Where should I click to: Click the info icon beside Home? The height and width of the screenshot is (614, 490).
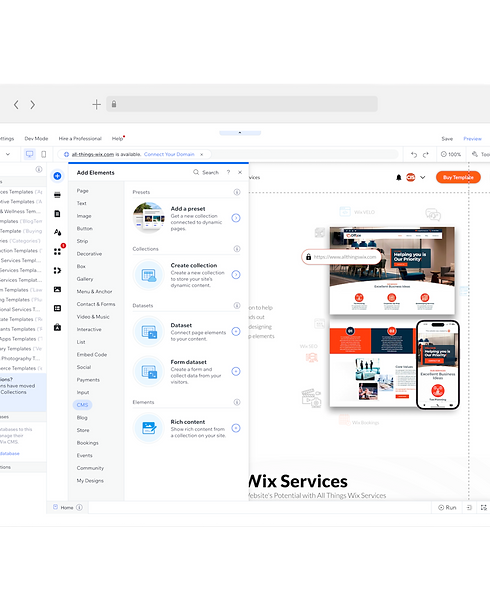80,507
